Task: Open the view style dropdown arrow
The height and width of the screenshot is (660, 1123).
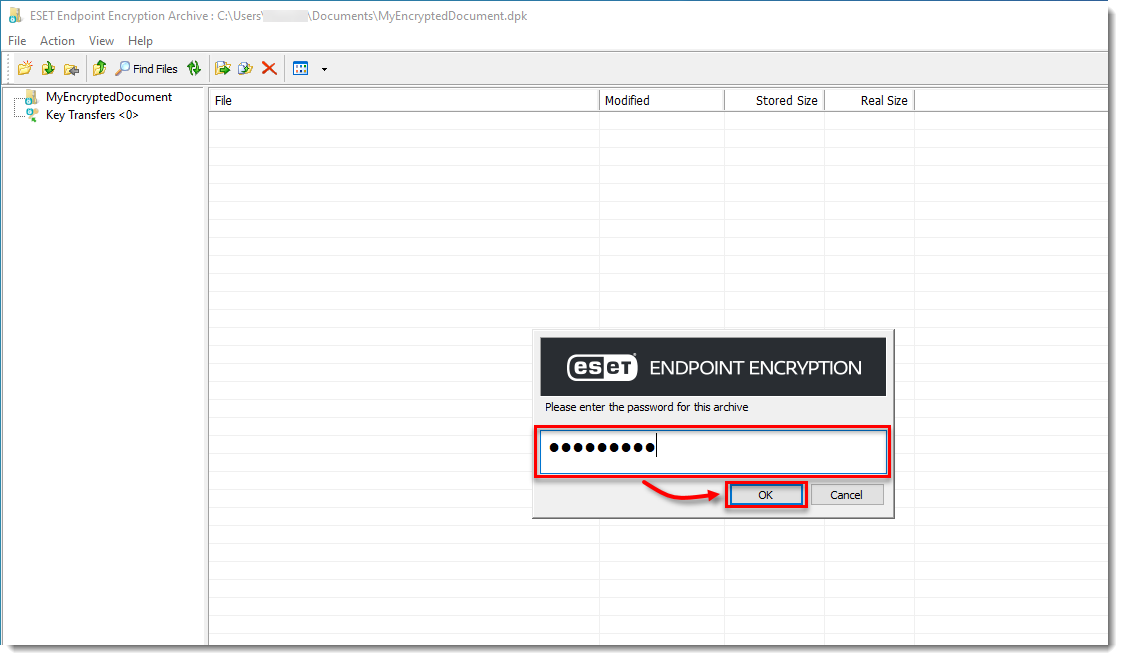Action: coord(322,68)
